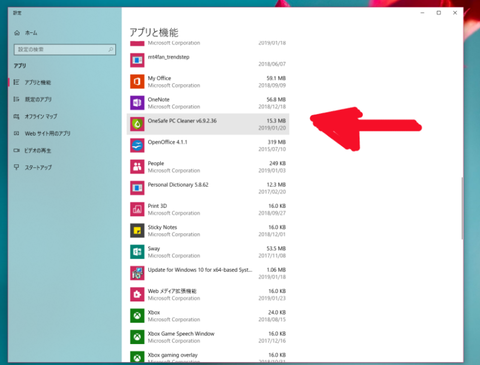
Task: Select the 'mt4fan_trendstep' app name
Action: click(168, 57)
